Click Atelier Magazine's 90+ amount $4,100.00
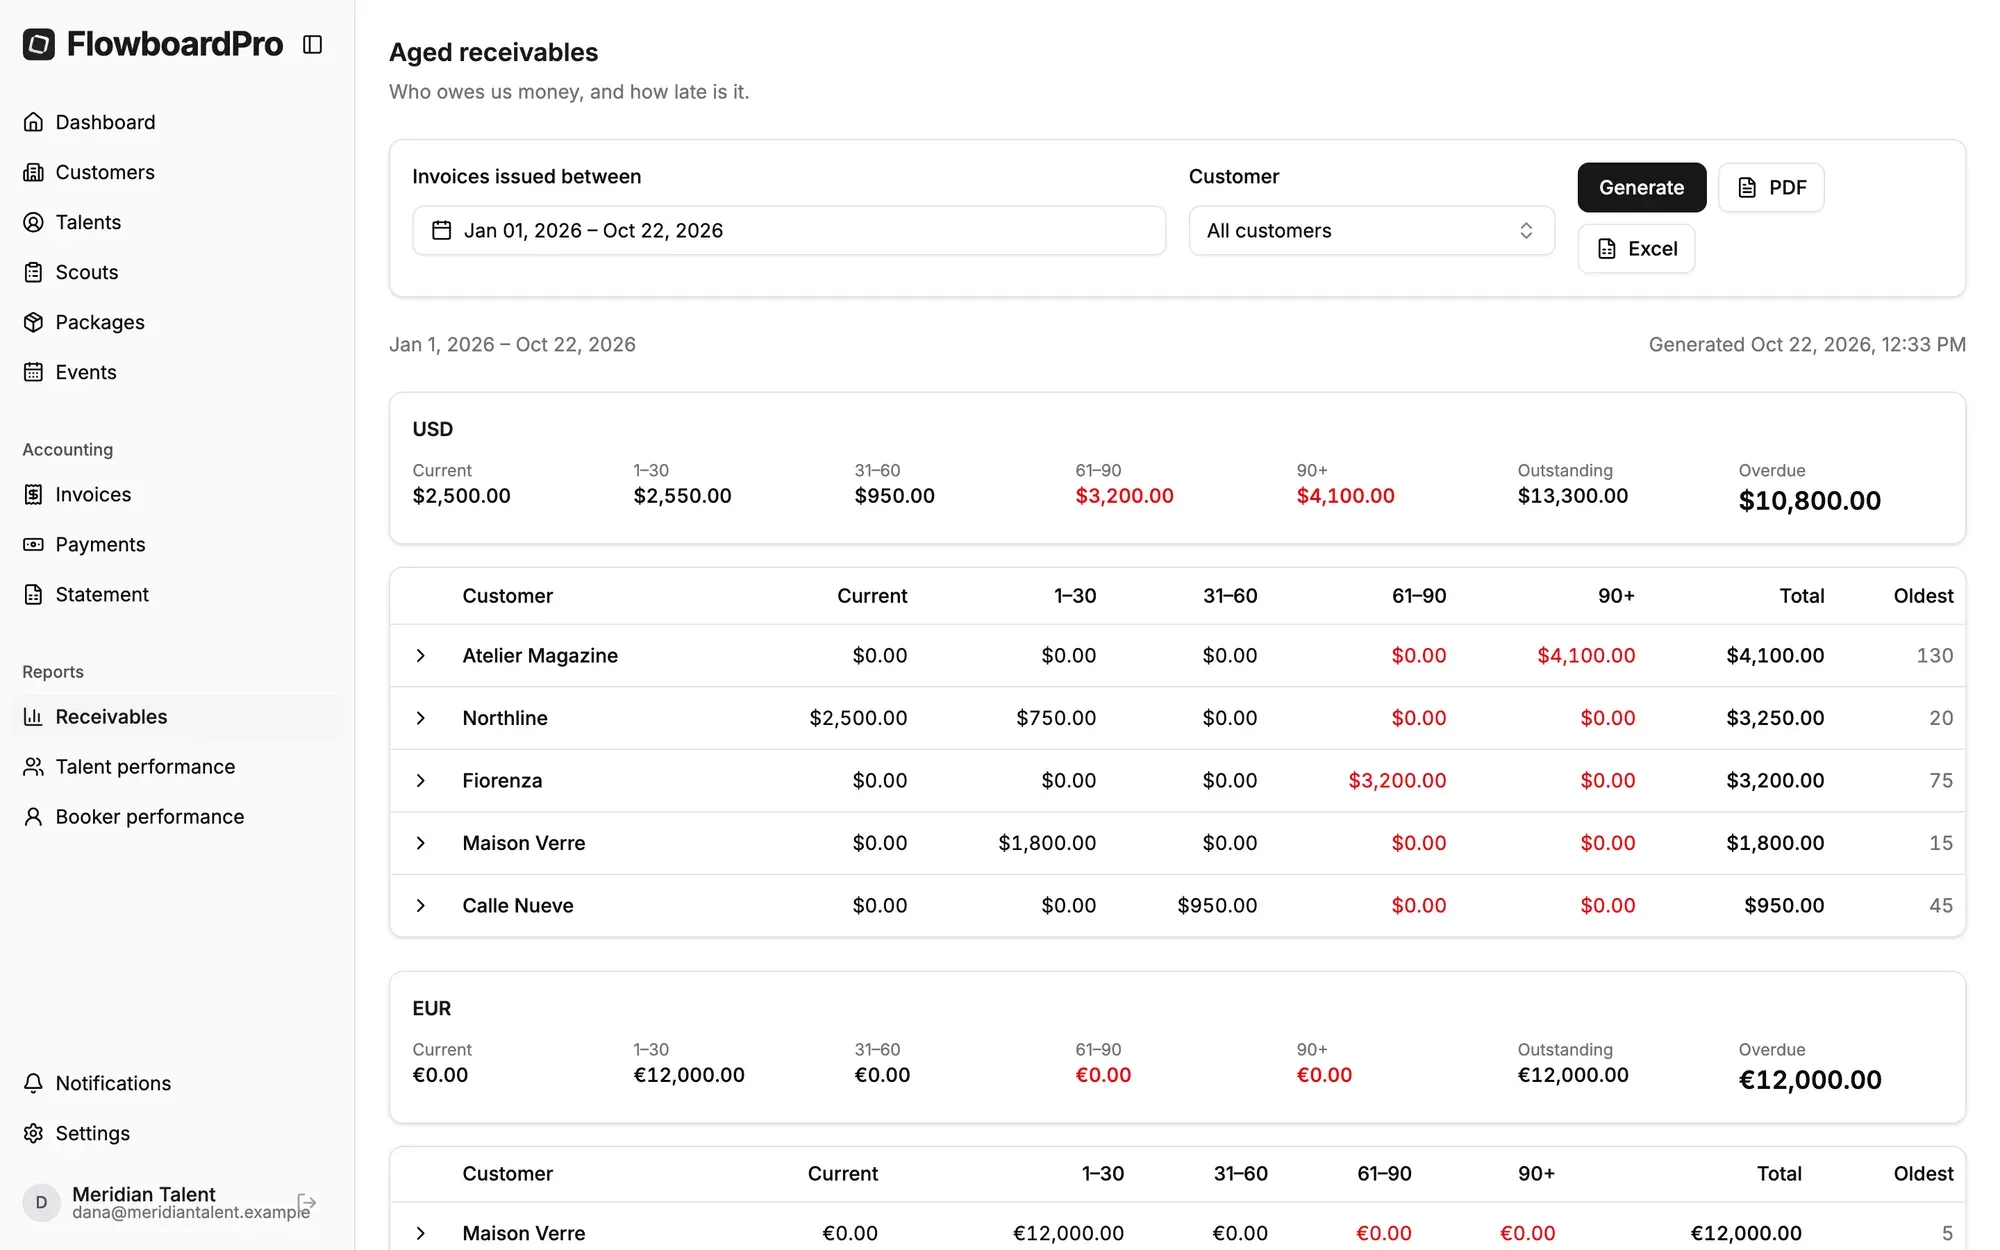This screenshot has width=2000, height=1250. click(x=1586, y=655)
